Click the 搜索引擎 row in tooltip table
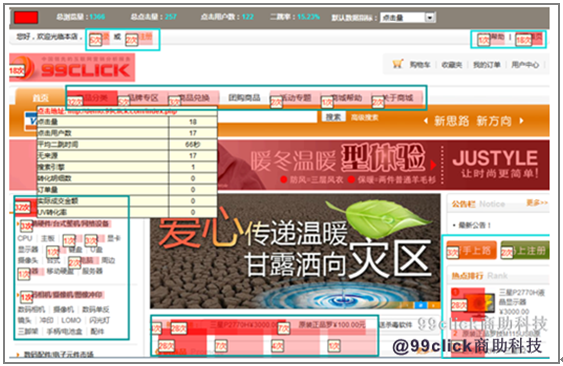 point(127,167)
